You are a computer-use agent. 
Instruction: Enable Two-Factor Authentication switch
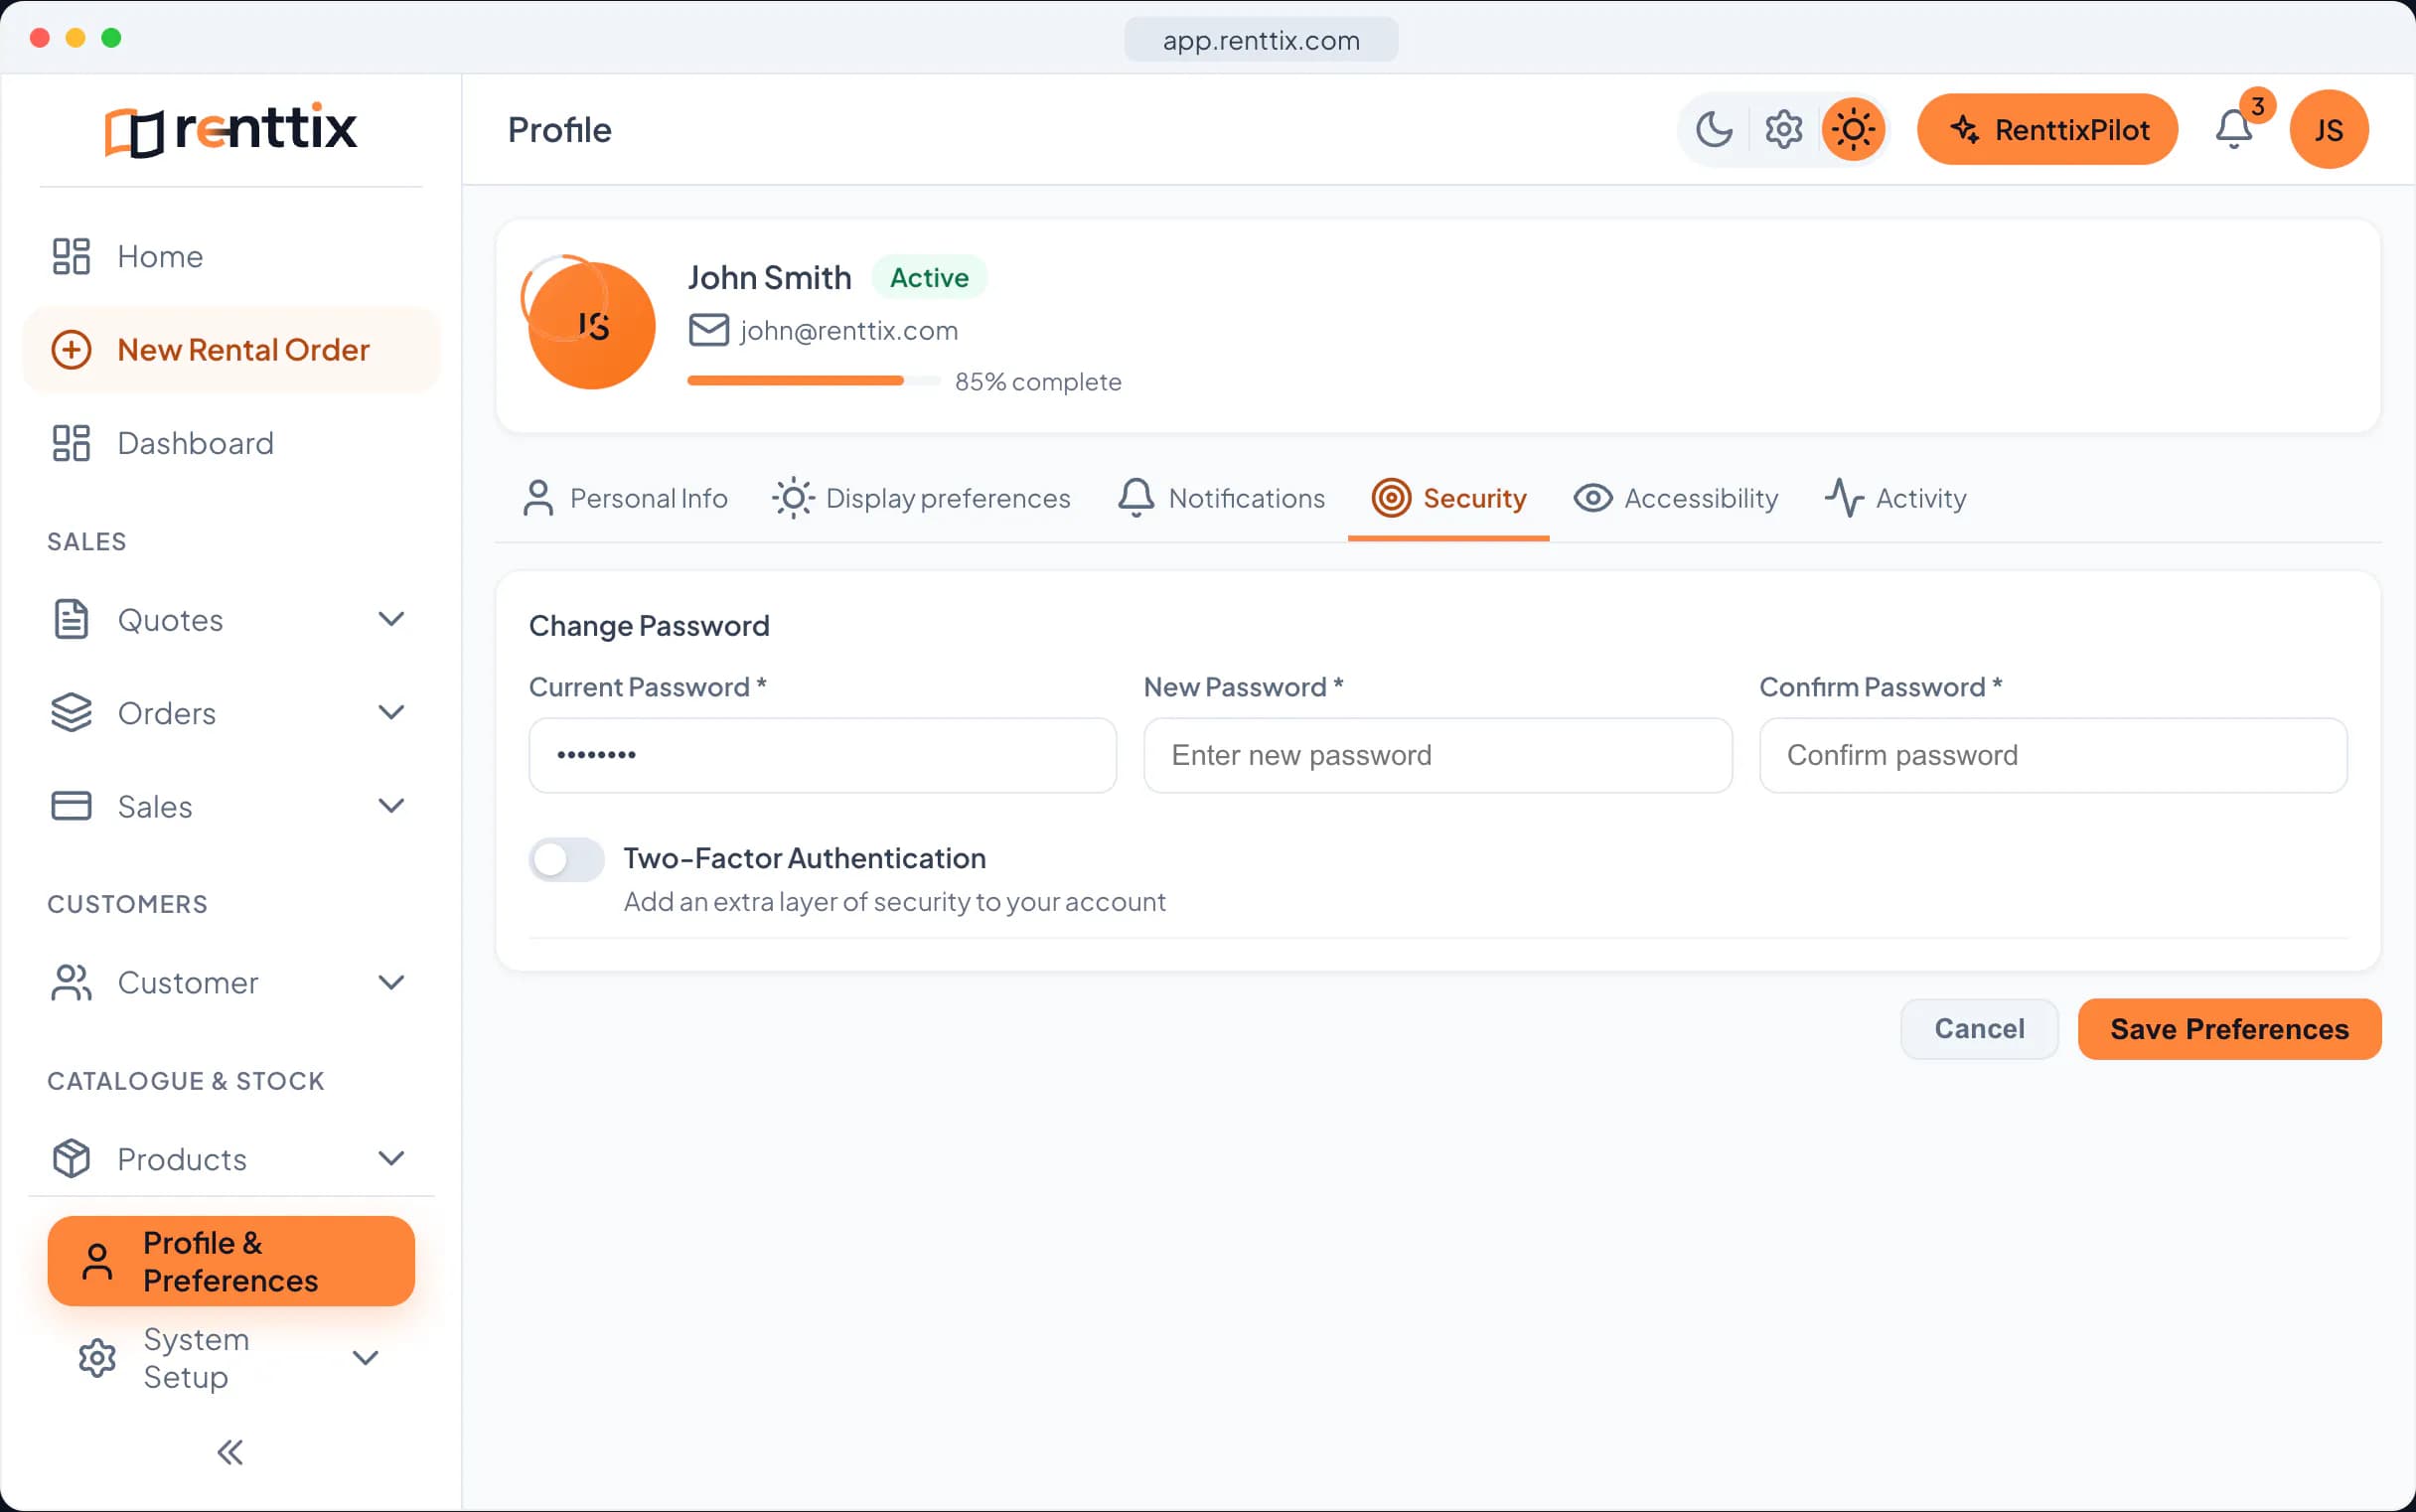point(566,859)
